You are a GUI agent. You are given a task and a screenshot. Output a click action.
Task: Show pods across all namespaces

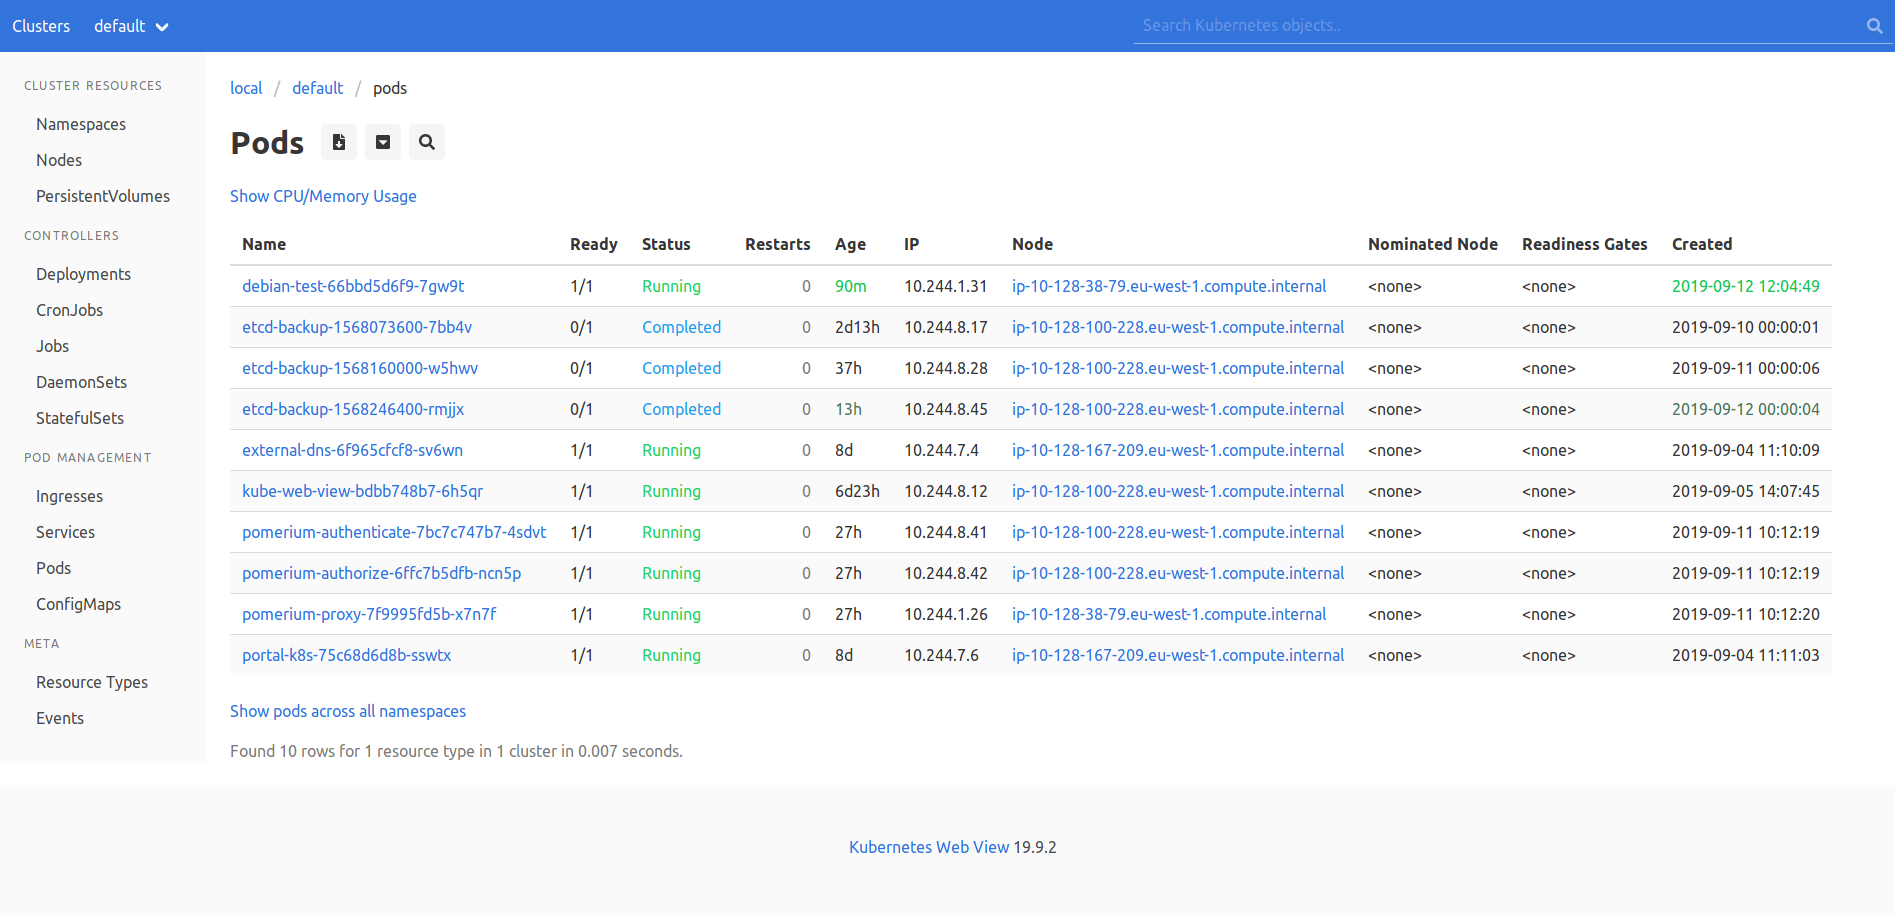point(347,710)
